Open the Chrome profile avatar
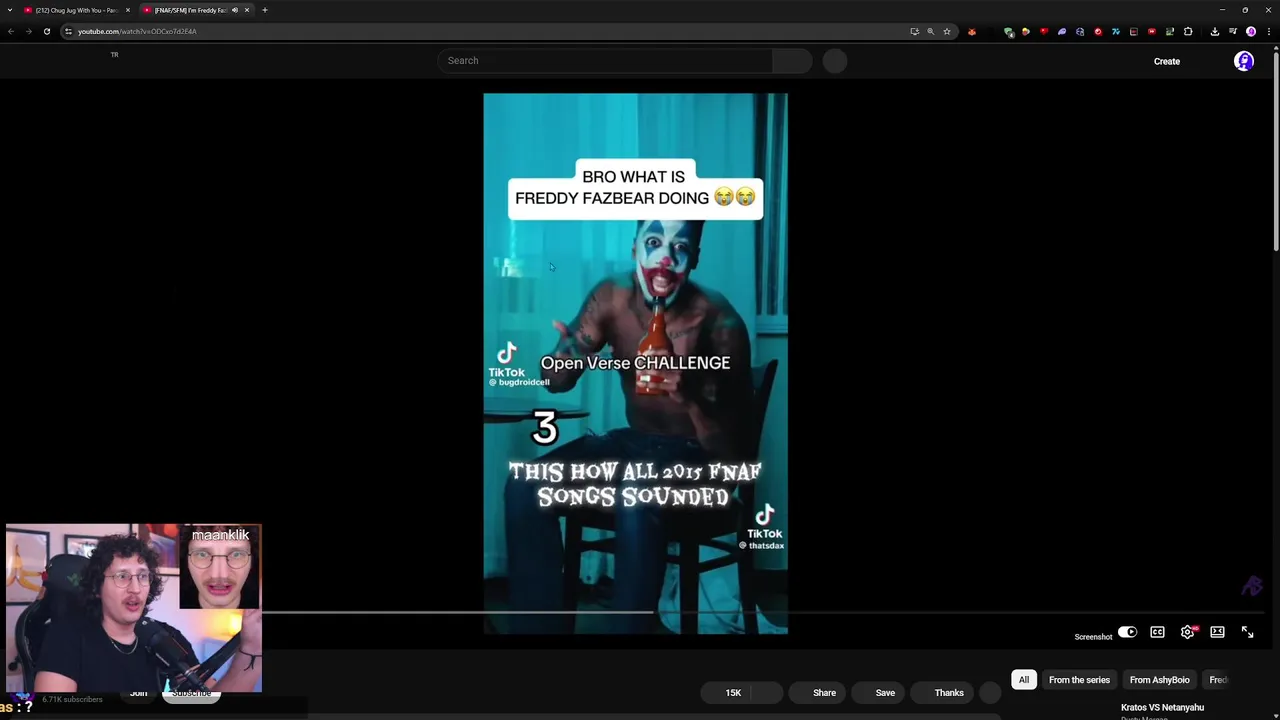 click(1251, 32)
